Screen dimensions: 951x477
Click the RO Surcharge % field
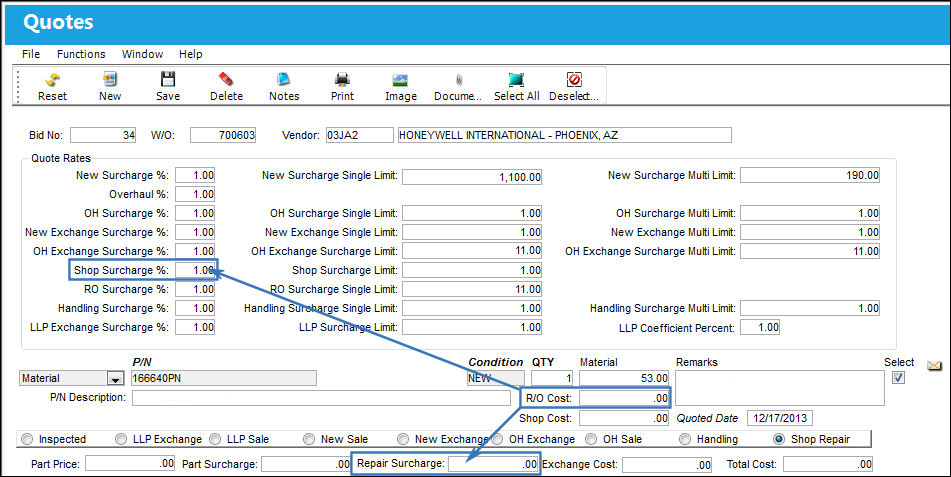click(195, 289)
